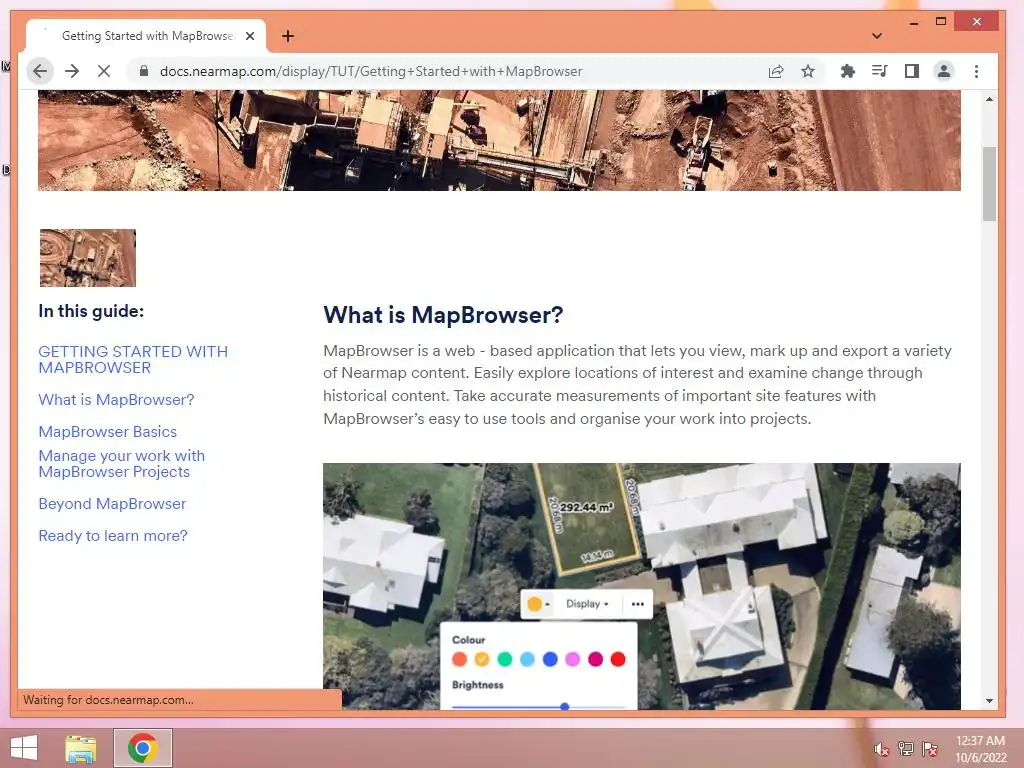Stop loading the page
The image size is (1024, 768).
coord(104,71)
